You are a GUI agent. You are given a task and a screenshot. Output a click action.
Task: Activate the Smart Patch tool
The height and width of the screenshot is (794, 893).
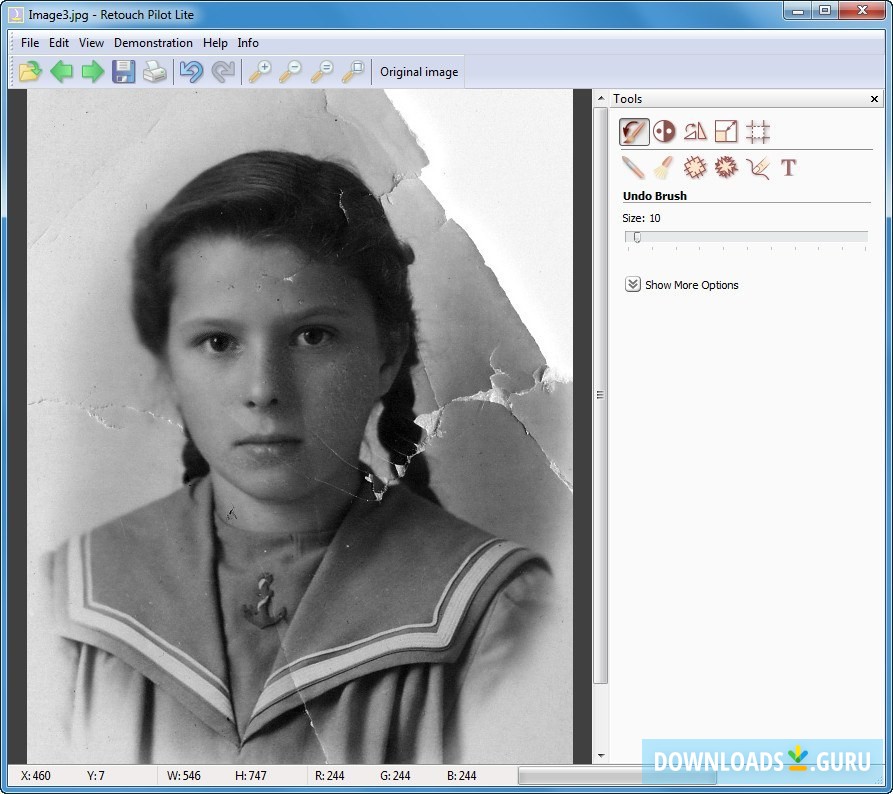coord(694,168)
